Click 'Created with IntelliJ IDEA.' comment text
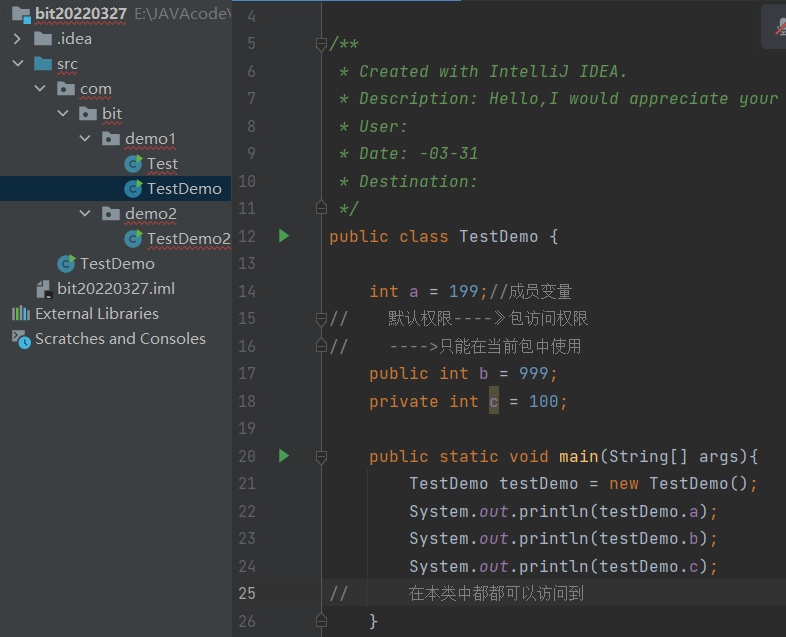 [x=493, y=71]
